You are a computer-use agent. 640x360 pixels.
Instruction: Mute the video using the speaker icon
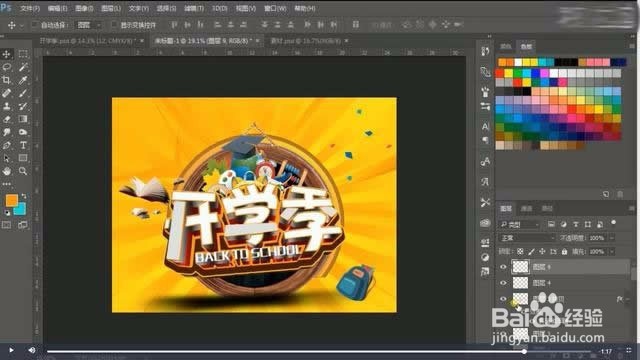click(x=31, y=350)
